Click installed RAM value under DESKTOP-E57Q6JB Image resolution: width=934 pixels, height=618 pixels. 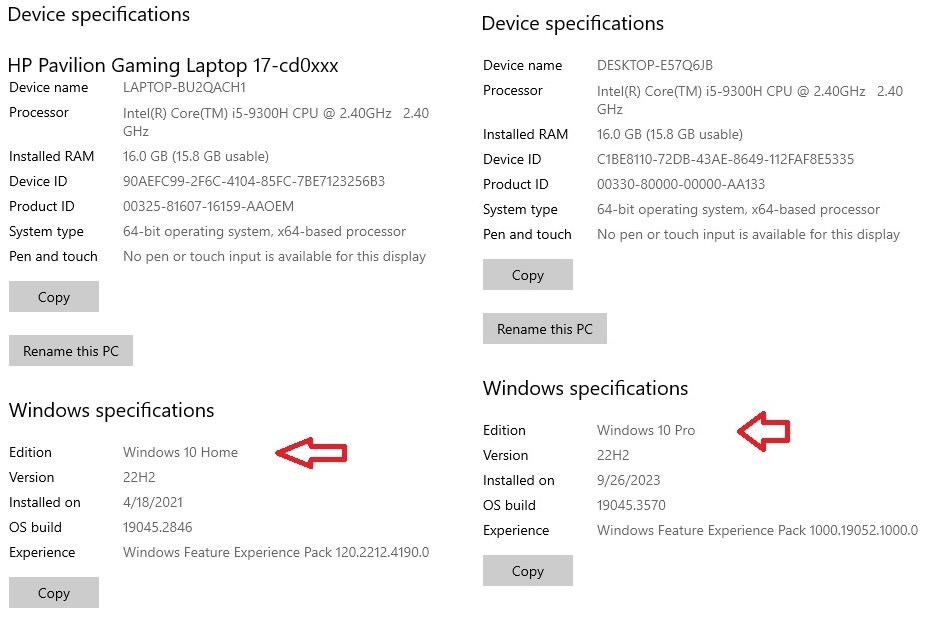tap(670, 134)
